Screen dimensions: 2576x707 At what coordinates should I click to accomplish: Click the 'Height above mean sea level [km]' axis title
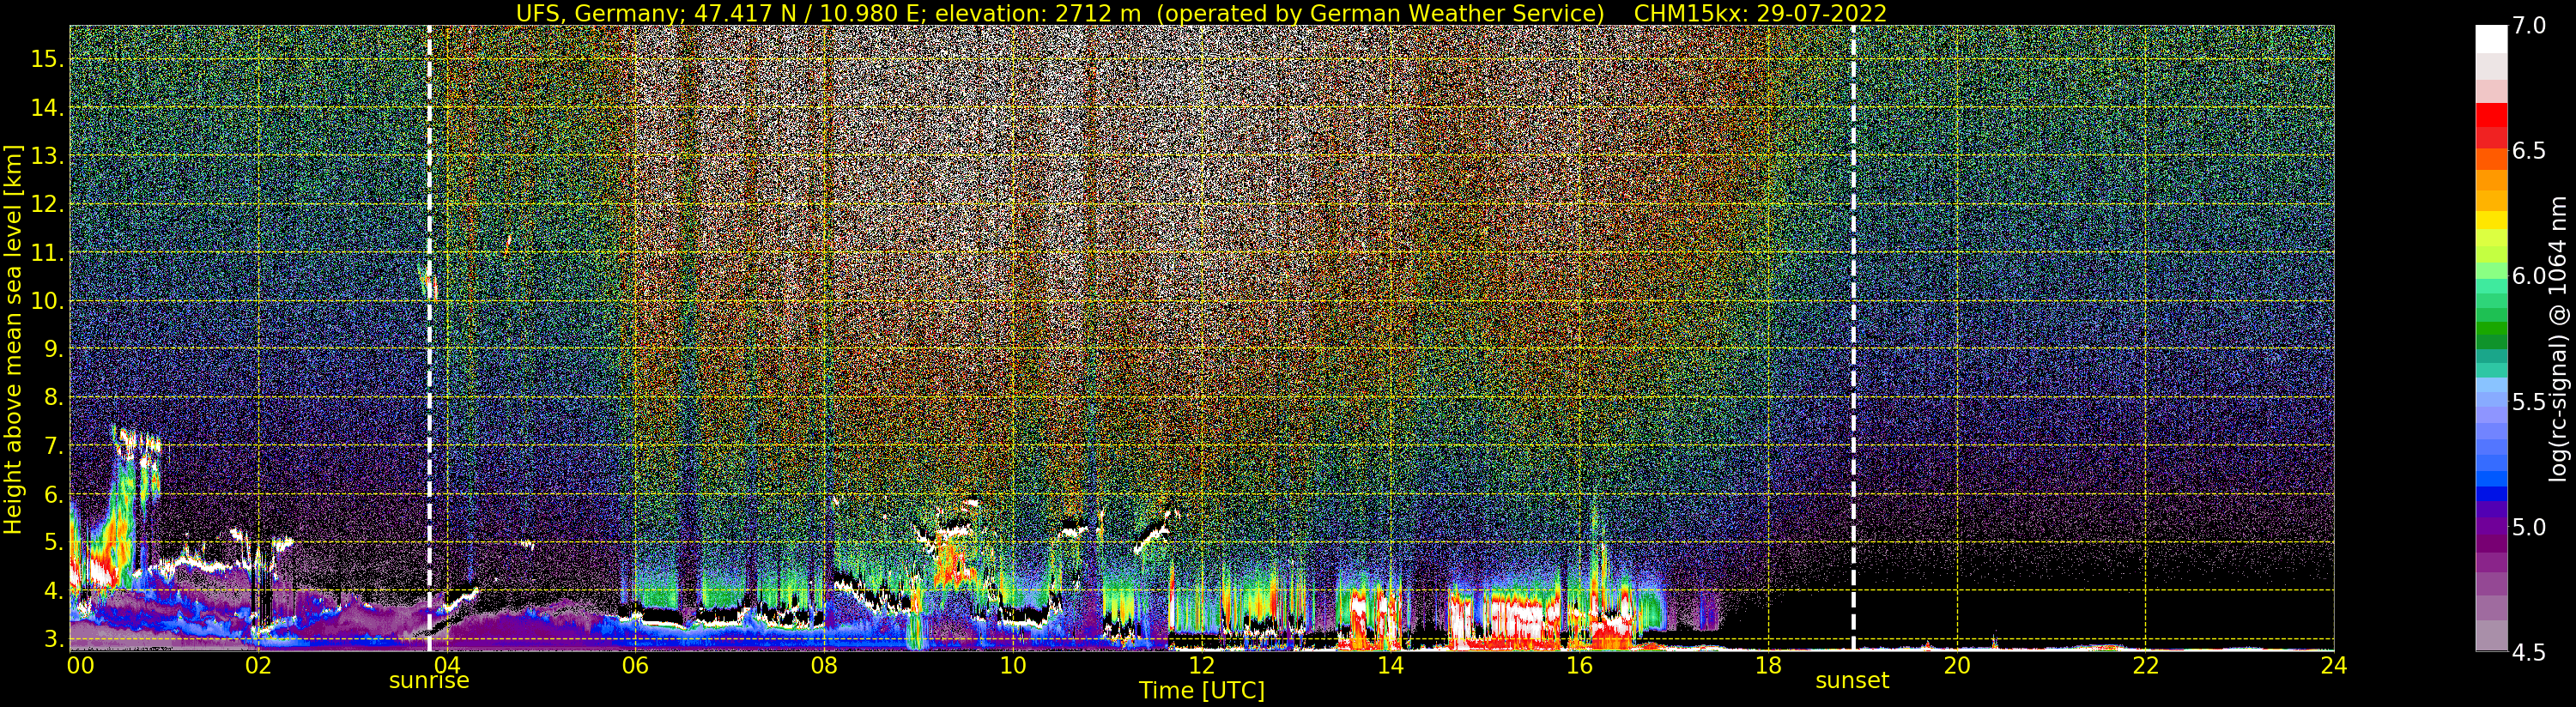[14, 338]
